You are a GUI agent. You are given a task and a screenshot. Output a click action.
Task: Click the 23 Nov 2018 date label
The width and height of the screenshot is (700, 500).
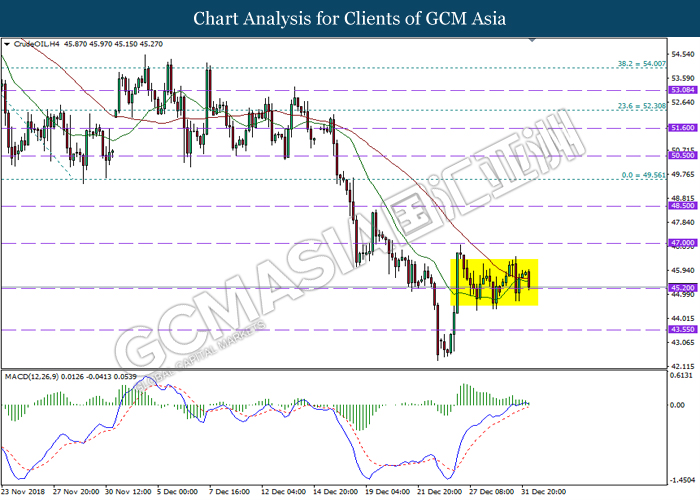23,492
